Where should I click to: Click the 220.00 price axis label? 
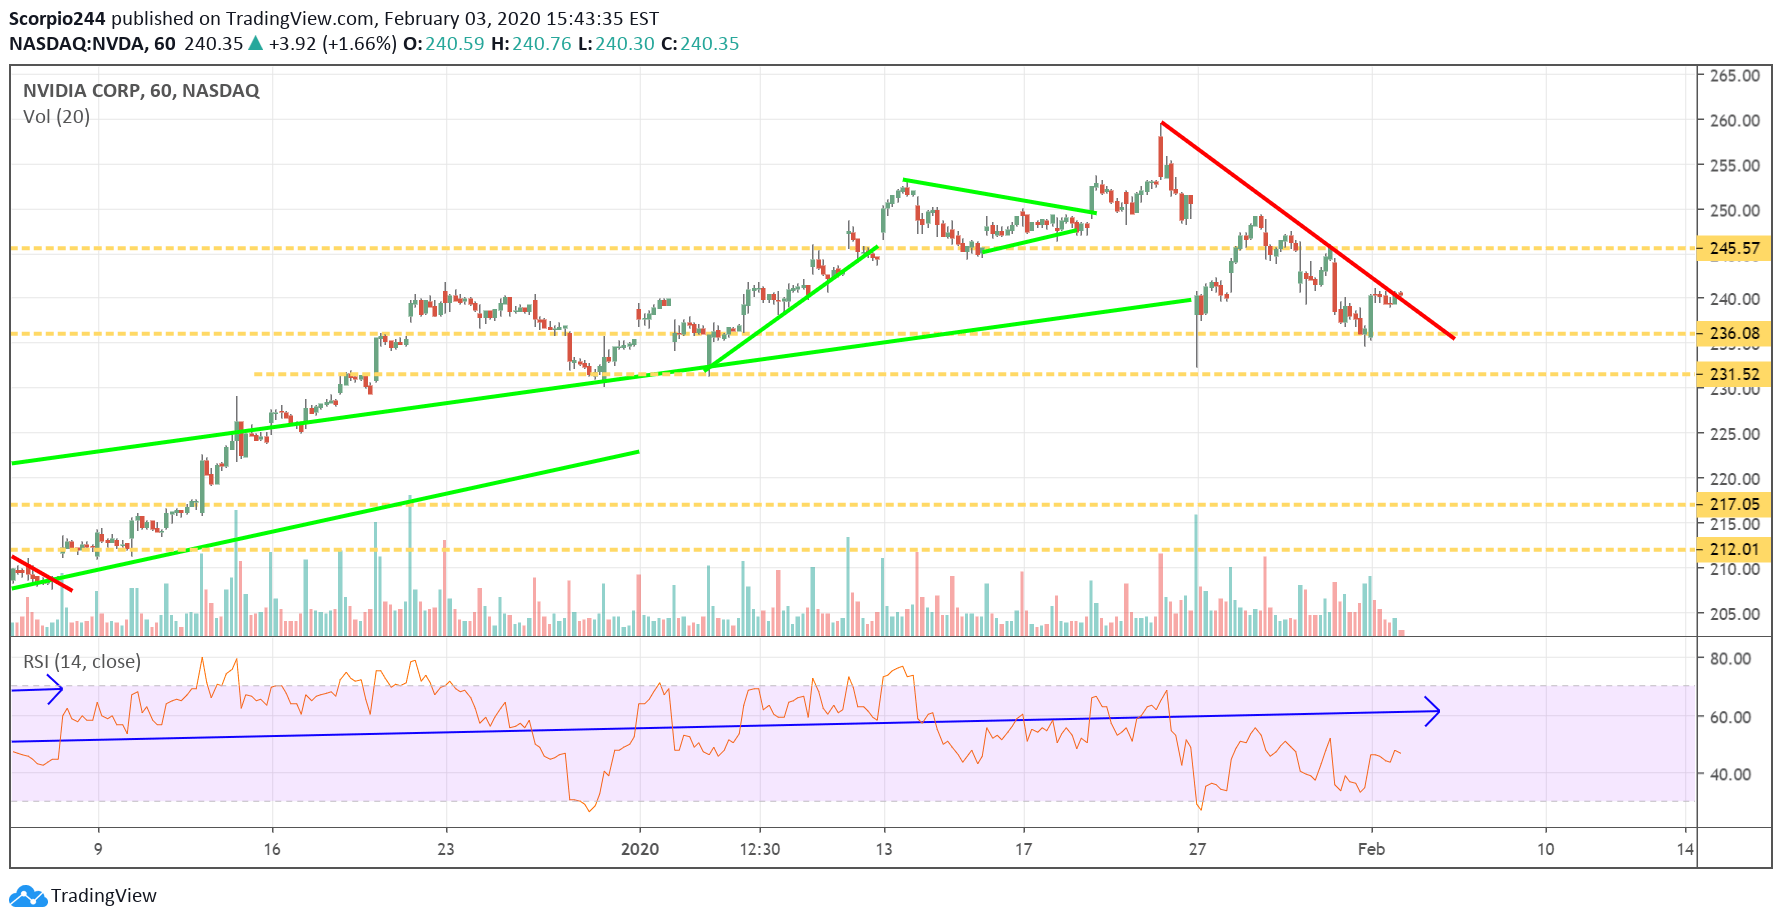[x=1735, y=478]
